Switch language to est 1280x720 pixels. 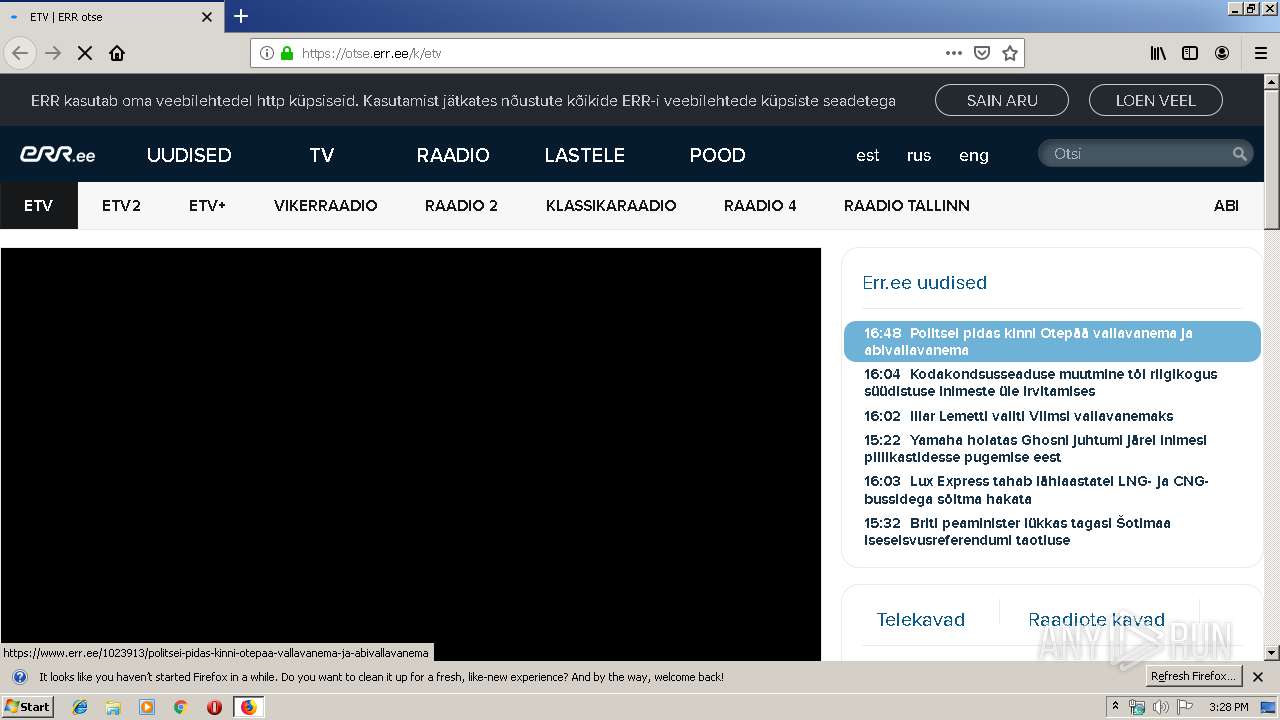point(868,155)
